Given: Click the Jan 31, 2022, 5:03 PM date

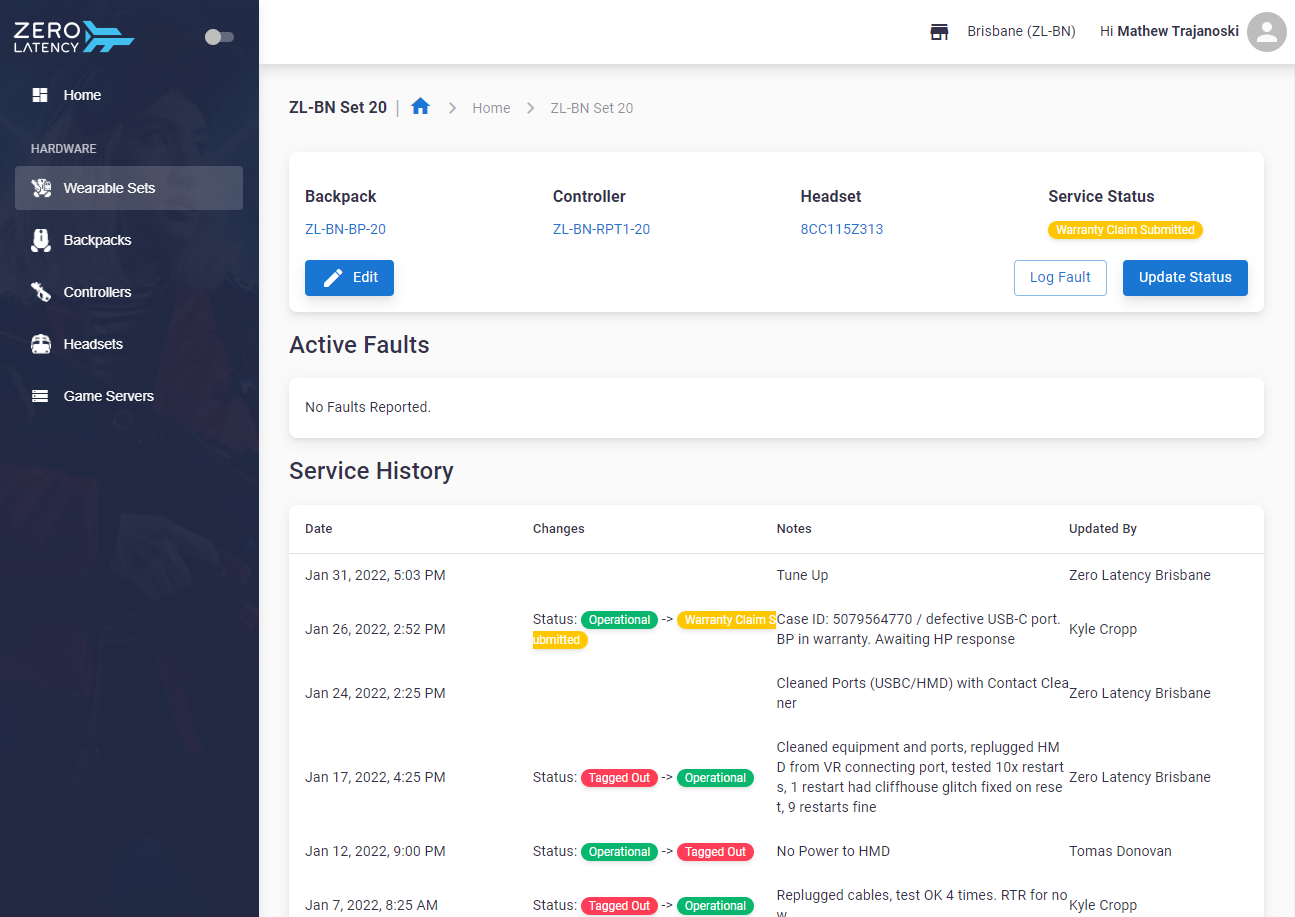Looking at the screenshot, I should (375, 576).
